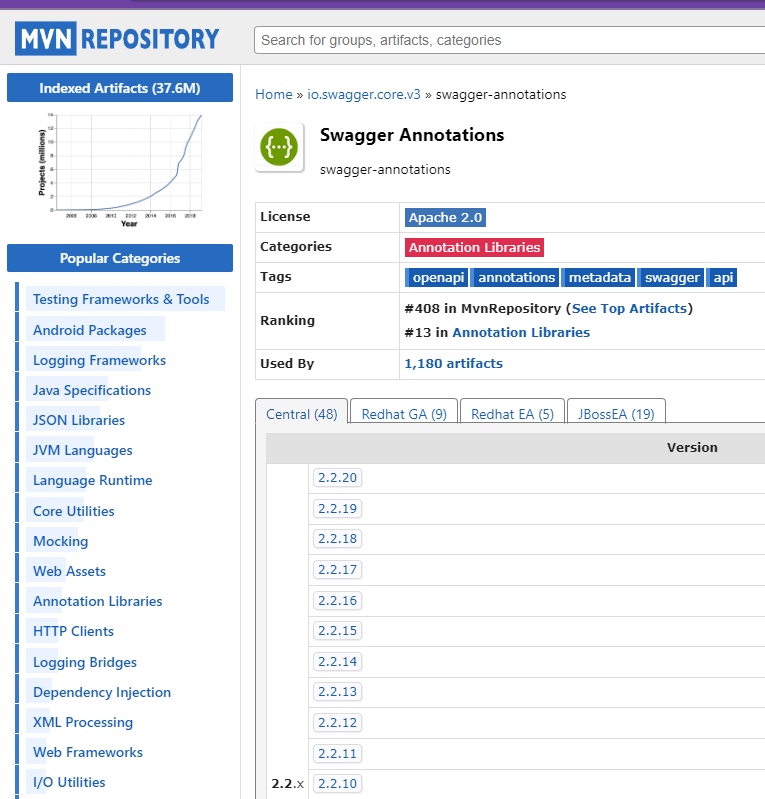Click the Apache 2.0 license tag
Screen dimensions: 765x799
(x=445, y=217)
